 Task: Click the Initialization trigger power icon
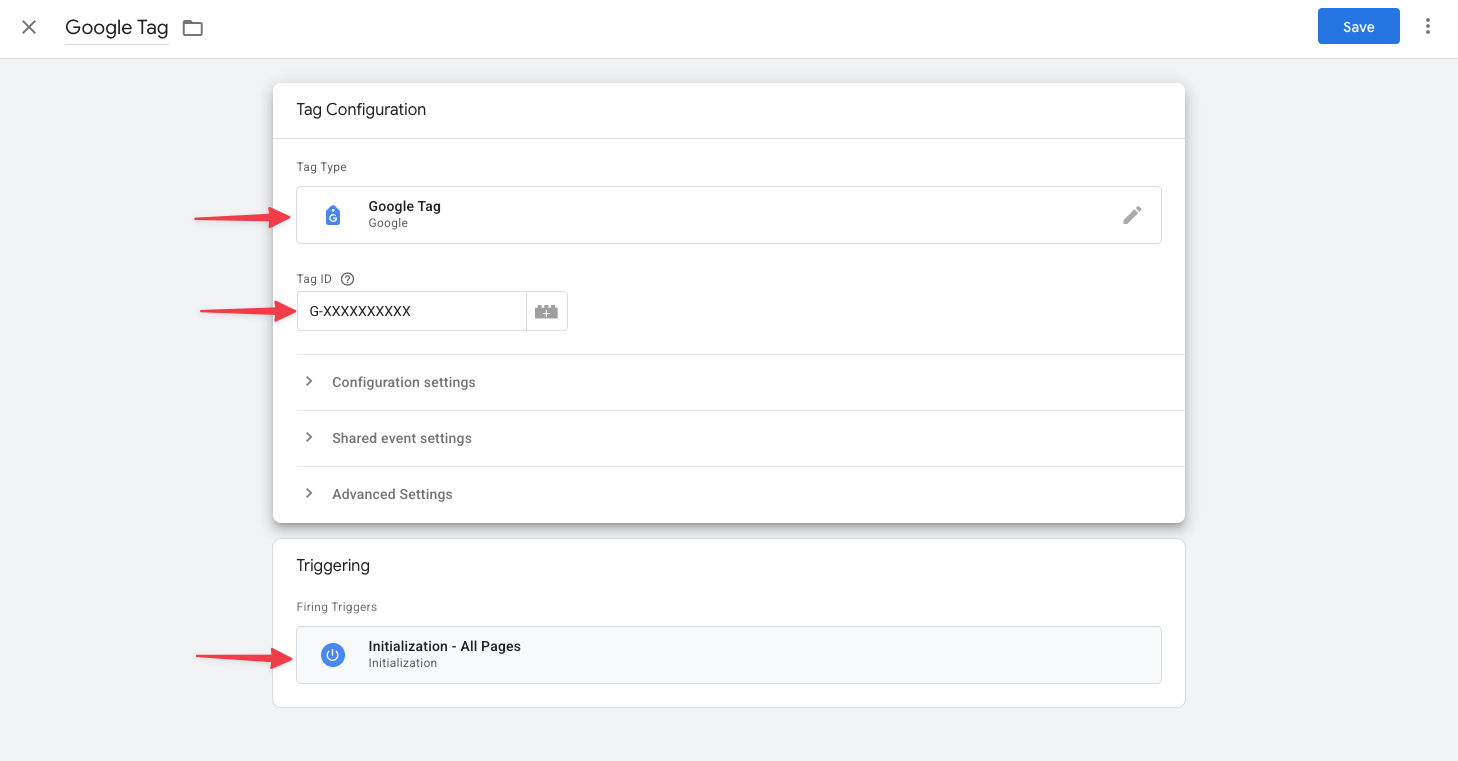tap(333, 655)
